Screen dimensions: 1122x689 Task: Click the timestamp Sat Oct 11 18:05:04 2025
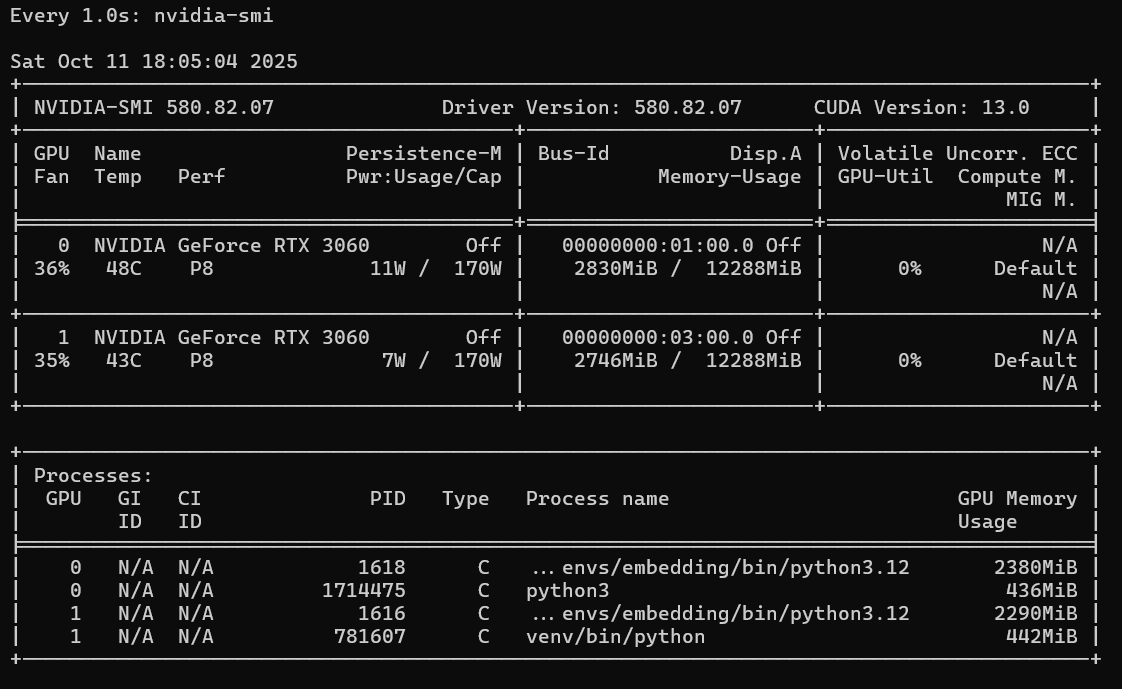pyautogui.click(x=154, y=62)
